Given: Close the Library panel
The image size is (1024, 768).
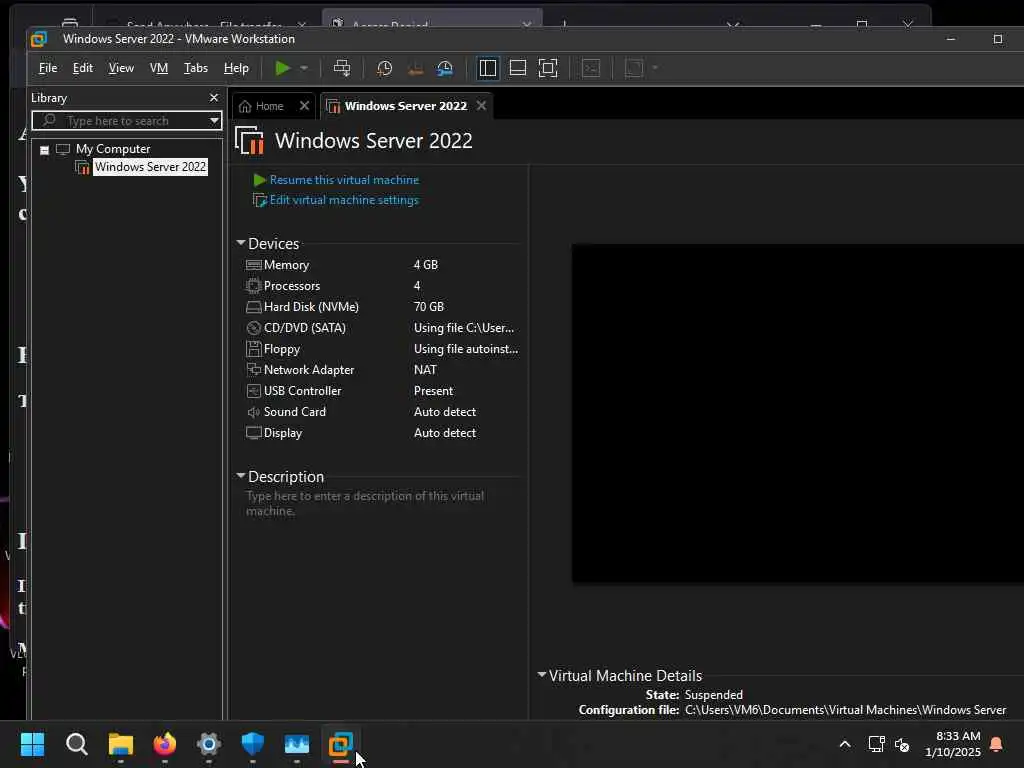Looking at the screenshot, I should click(x=214, y=97).
